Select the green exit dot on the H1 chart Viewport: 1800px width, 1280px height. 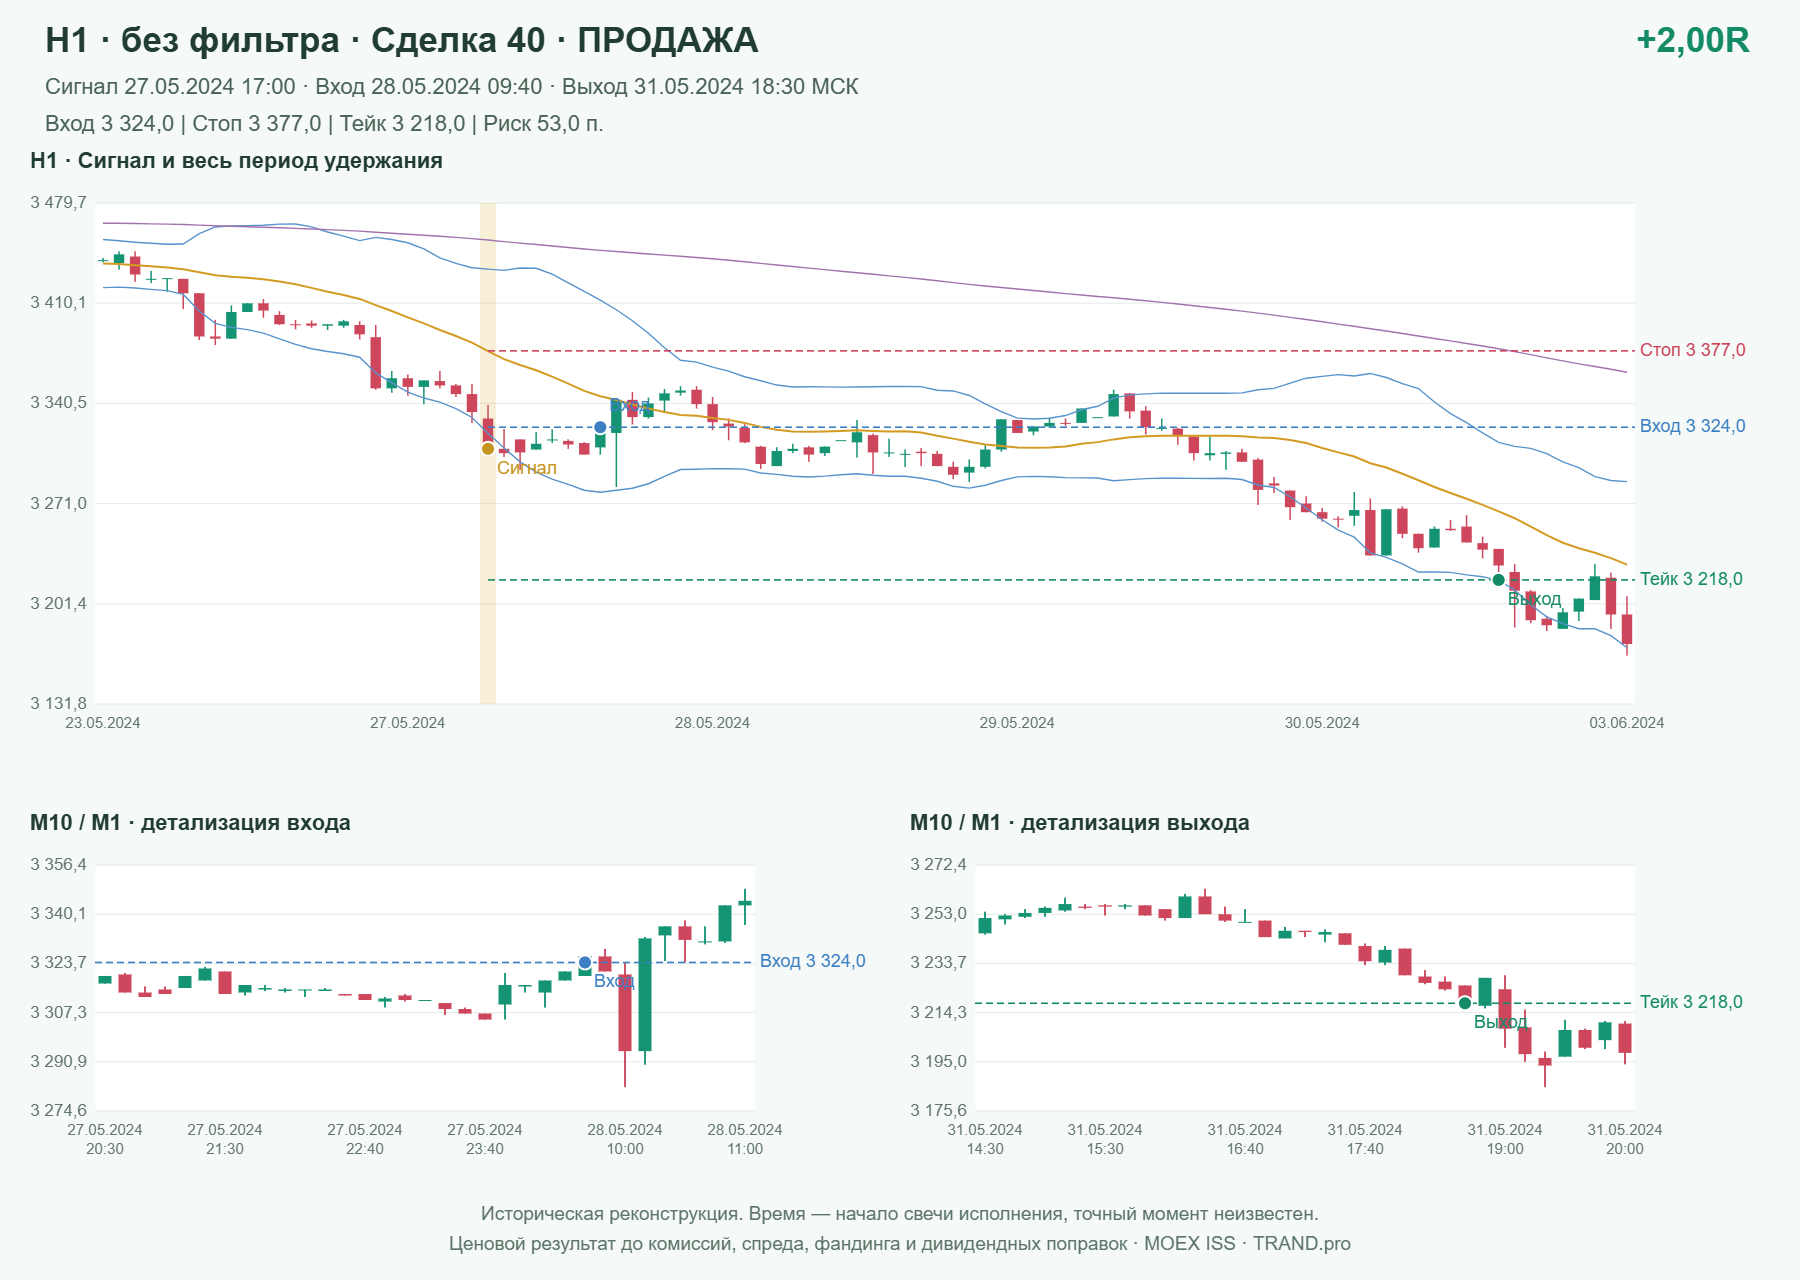tap(1498, 580)
